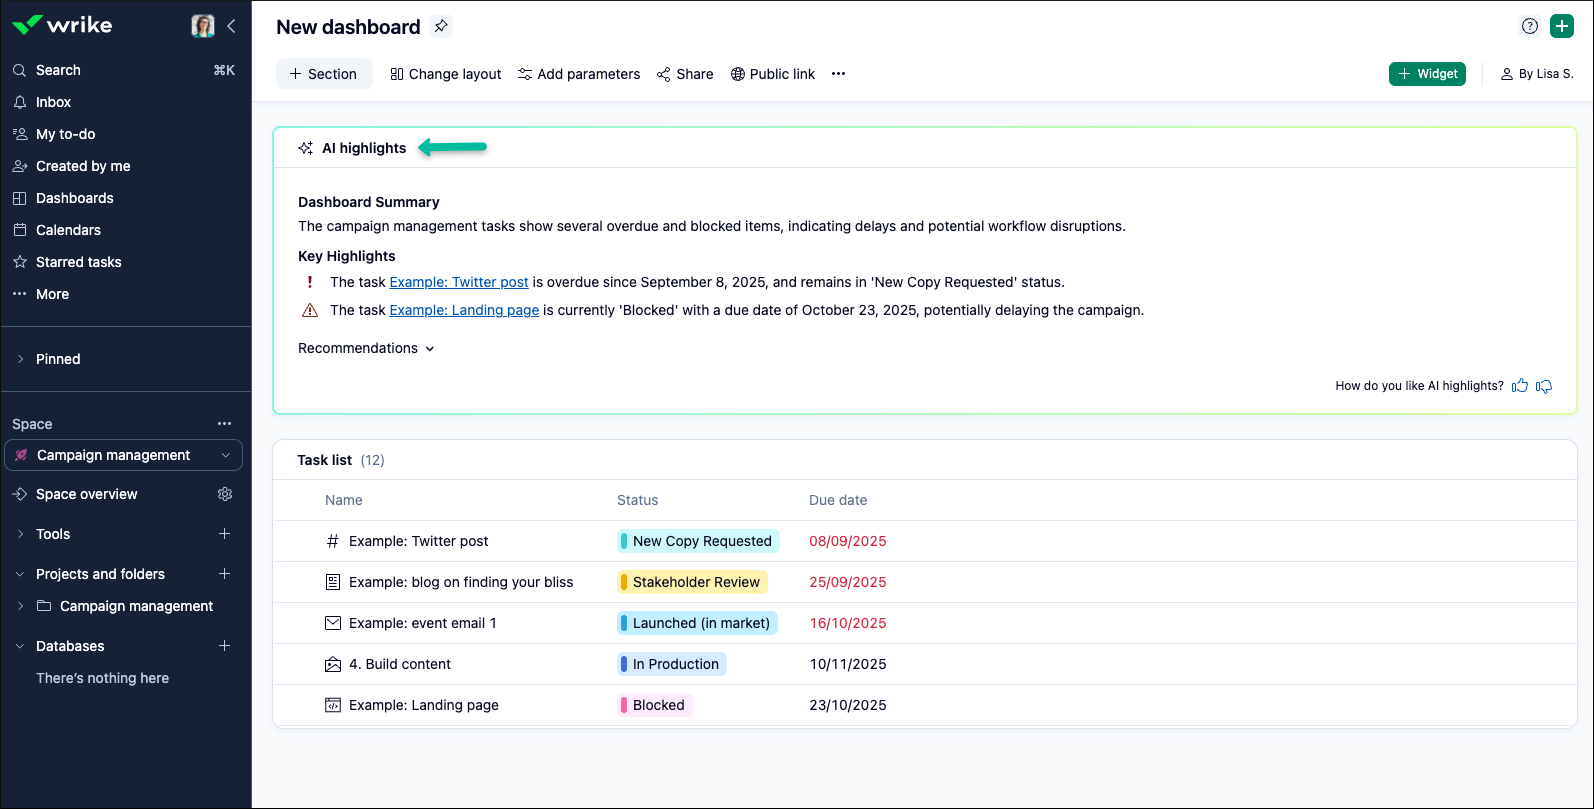
Task: Open the help question mark icon
Action: point(1529,27)
